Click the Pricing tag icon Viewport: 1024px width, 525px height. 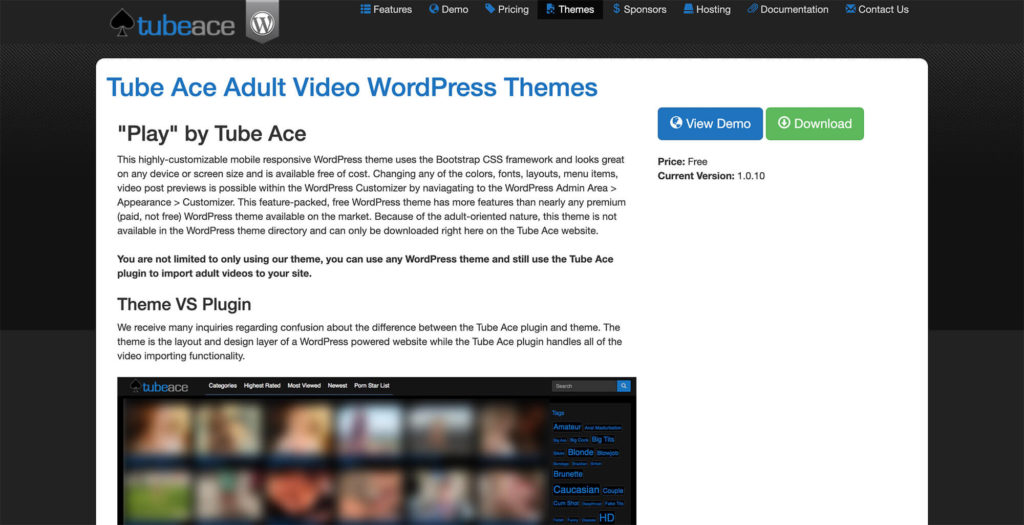pyautogui.click(x=490, y=8)
